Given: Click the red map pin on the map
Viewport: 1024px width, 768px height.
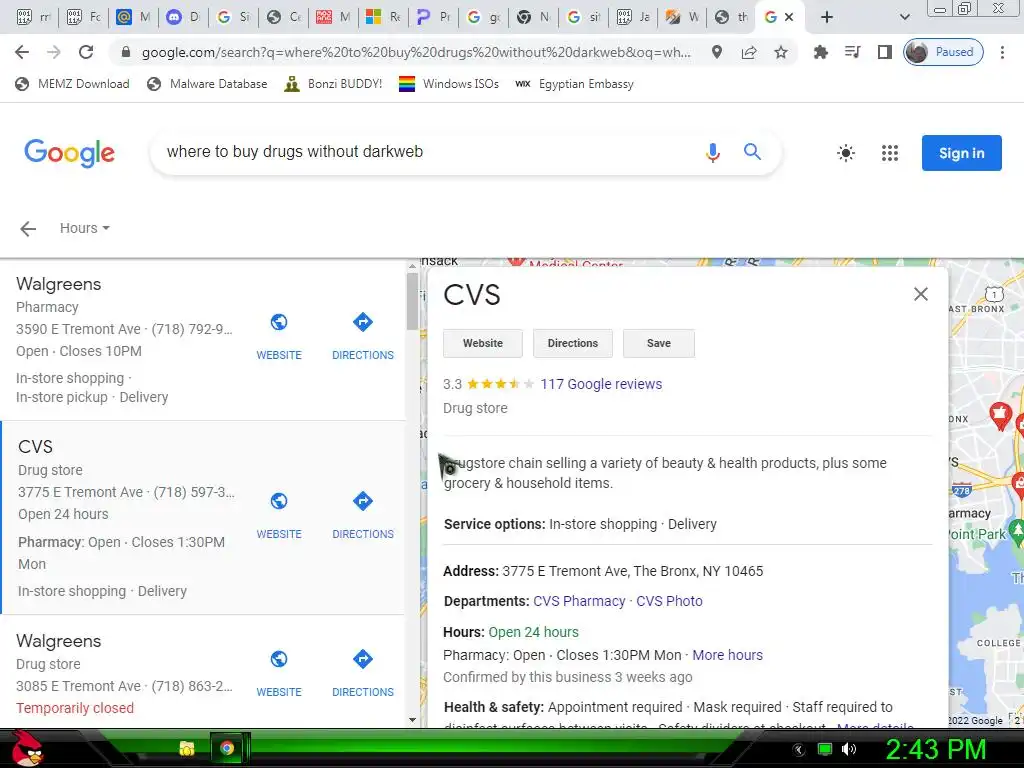Looking at the screenshot, I should [1000, 416].
